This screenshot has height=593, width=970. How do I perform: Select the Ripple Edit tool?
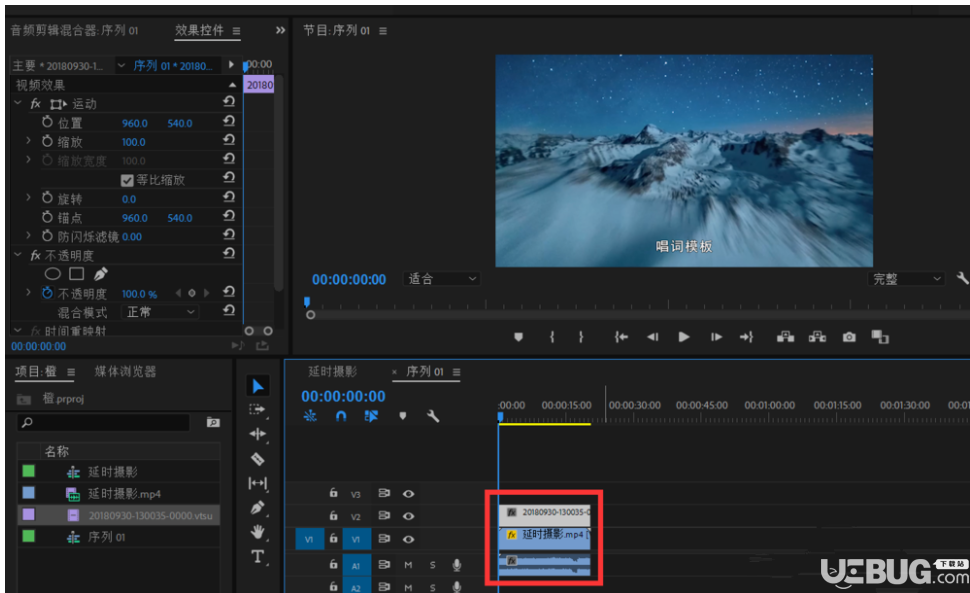click(257, 434)
